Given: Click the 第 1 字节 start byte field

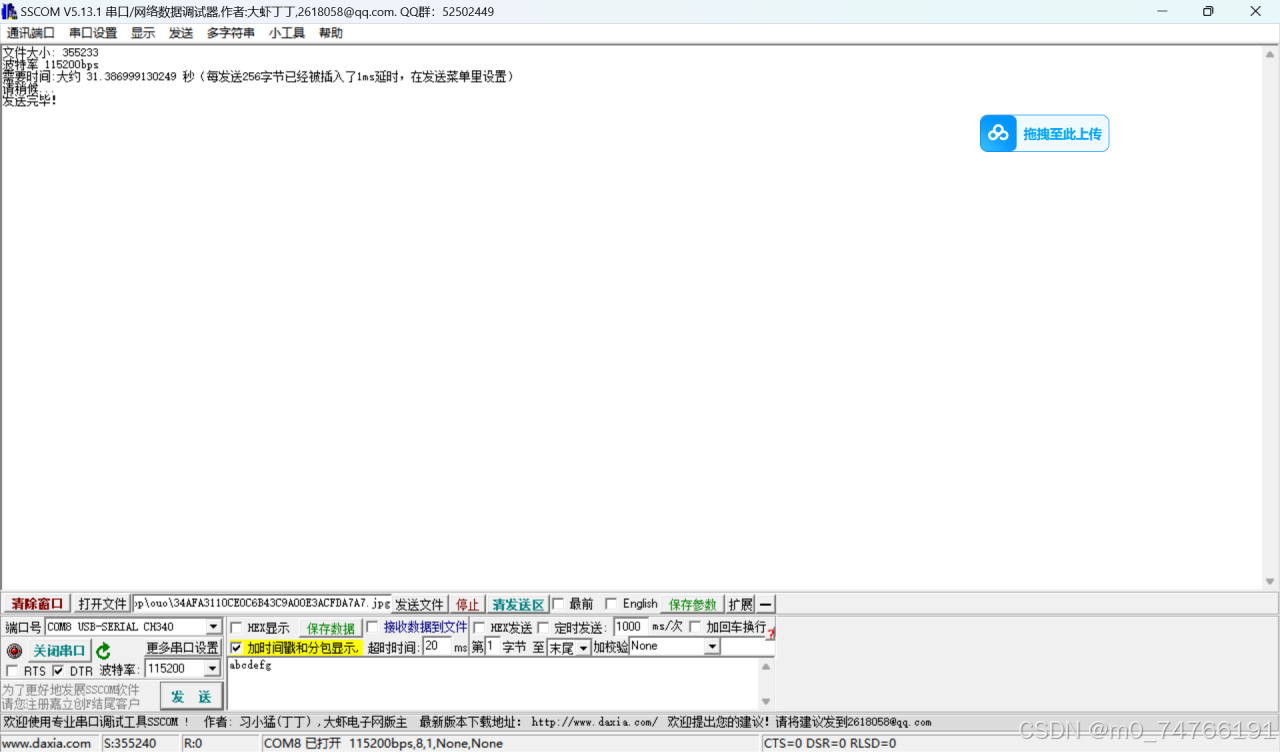Looking at the screenshot, I should (x=492, y=647).
